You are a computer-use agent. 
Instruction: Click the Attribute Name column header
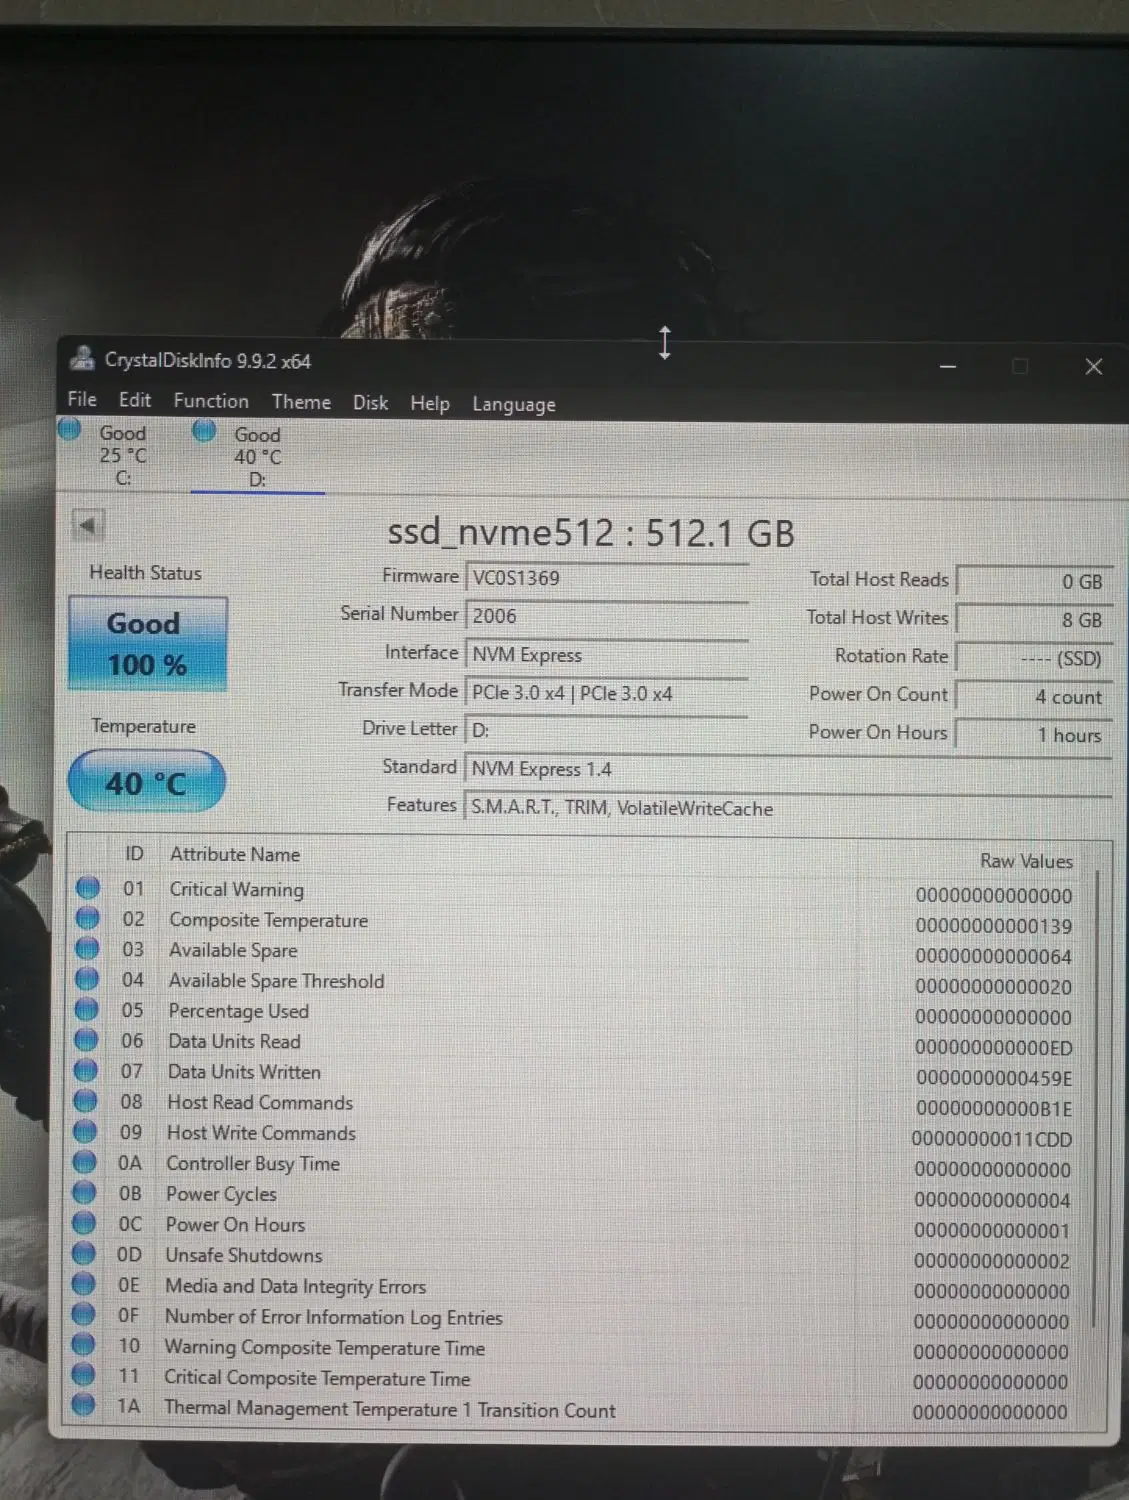click(x=235, y=854)
